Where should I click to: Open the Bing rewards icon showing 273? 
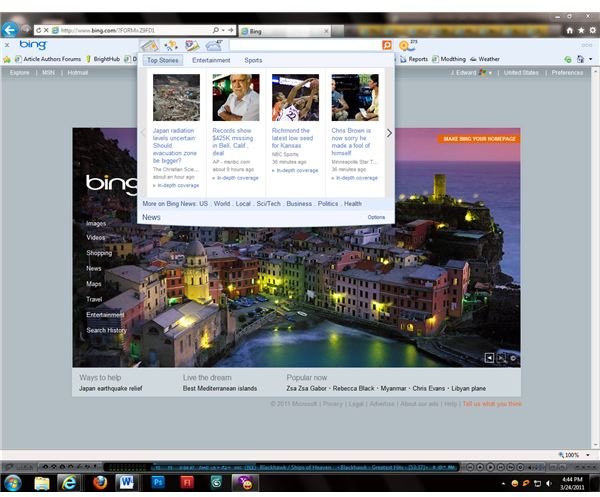coord(408,45)
